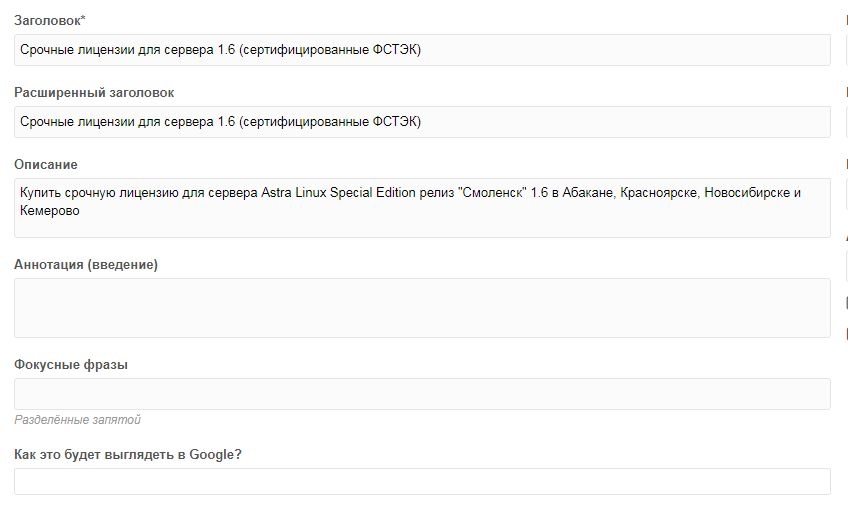
Task: Focus the Расширенный заголовок text field
Action: coord(422,122)
